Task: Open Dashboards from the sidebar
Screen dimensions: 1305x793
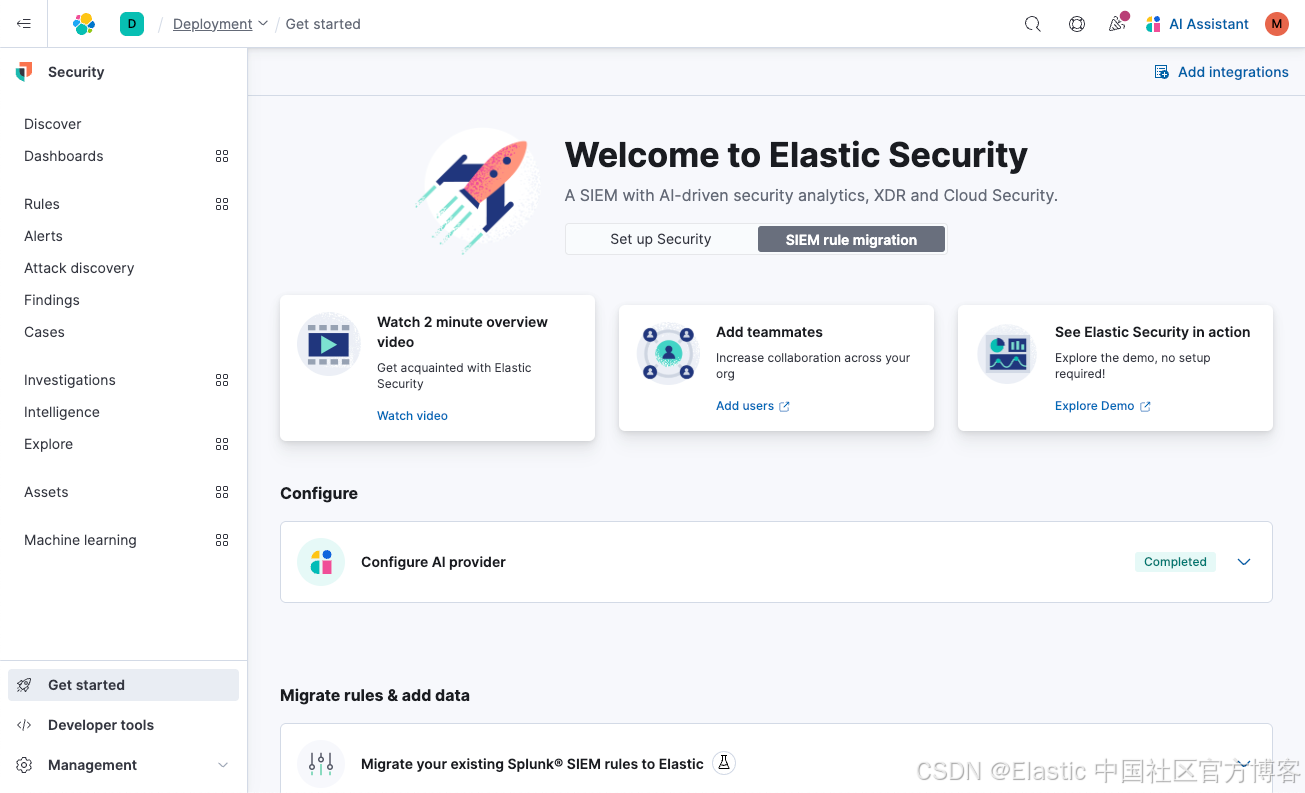Action: tap(64, 156)
